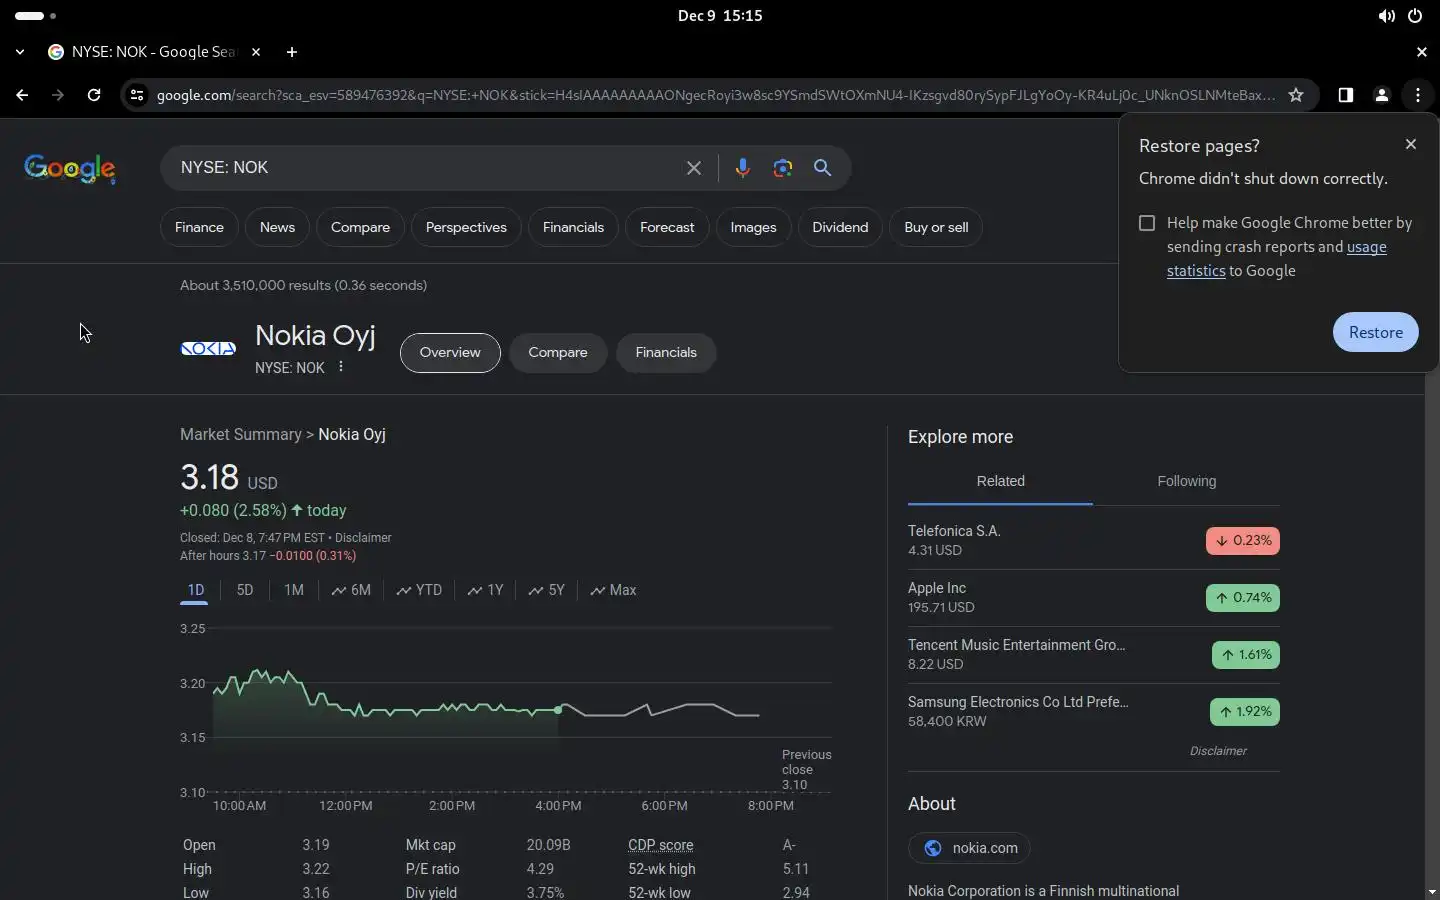Image resolution: width=1440 pixels, height=900 pixels.
Task: Switch chart to 1M range
Action: pos(293,590)
